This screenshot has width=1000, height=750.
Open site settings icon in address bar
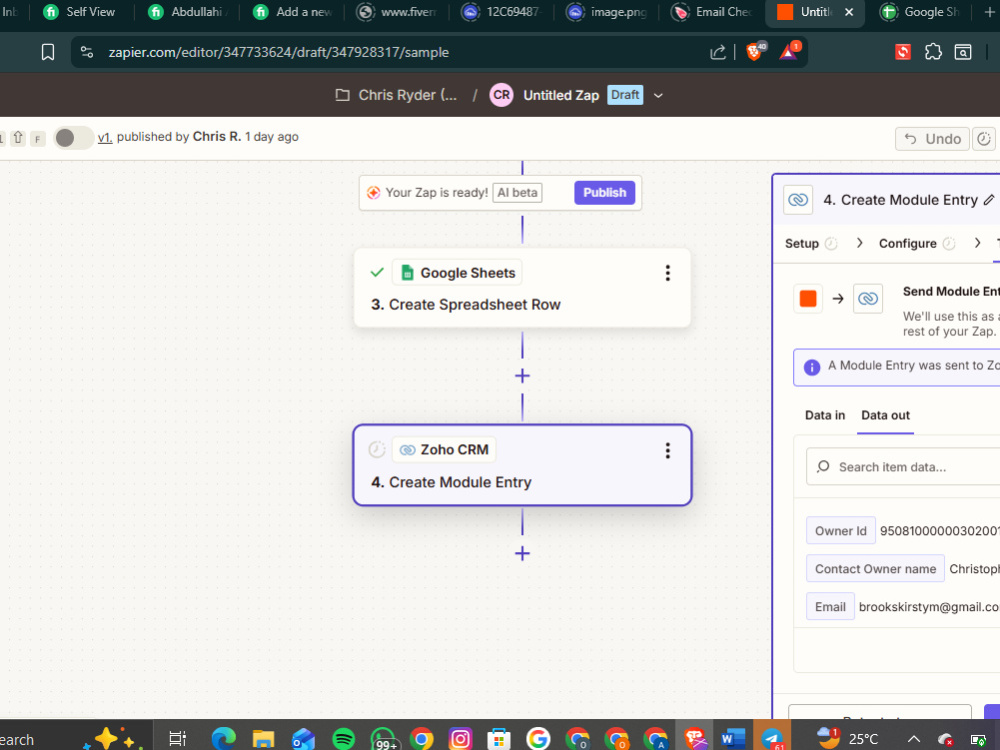point(87,52)
